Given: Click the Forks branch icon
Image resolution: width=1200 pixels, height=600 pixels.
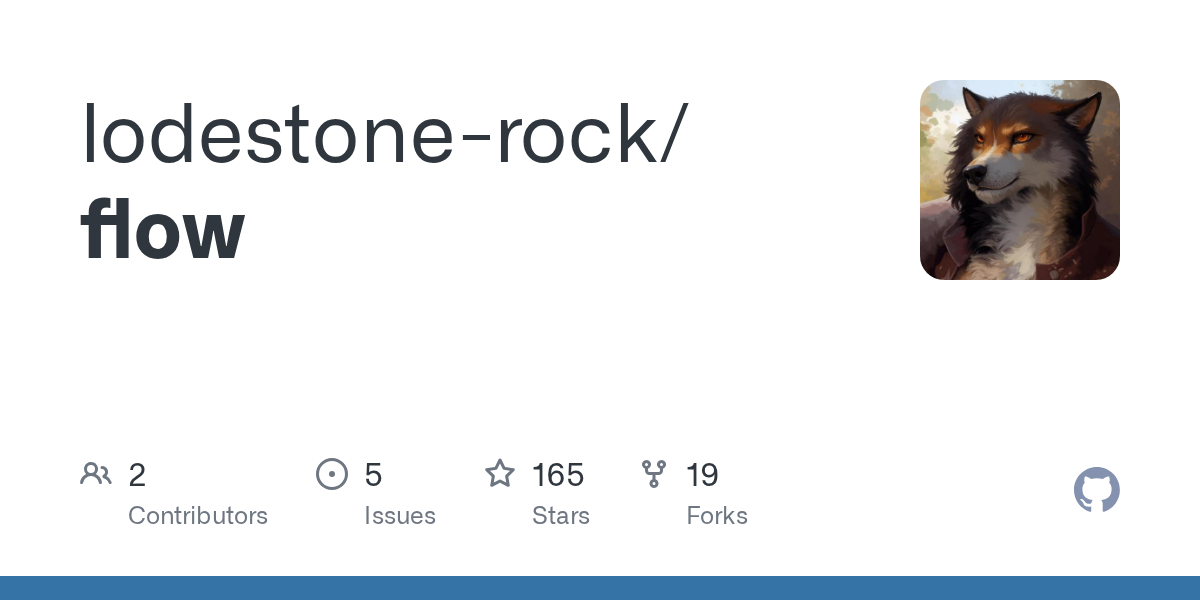Looking at the screenshot, I should point(654,474).
